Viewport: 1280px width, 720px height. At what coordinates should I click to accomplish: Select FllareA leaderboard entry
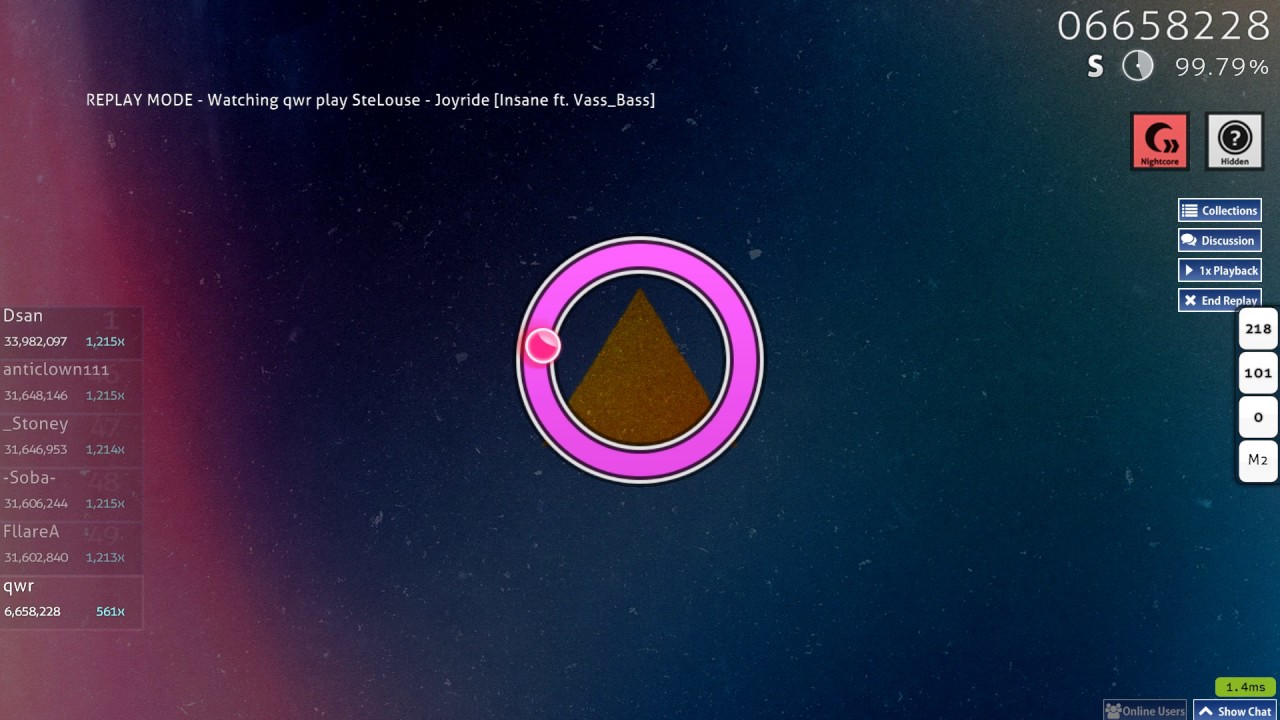(x=72, y=549)
